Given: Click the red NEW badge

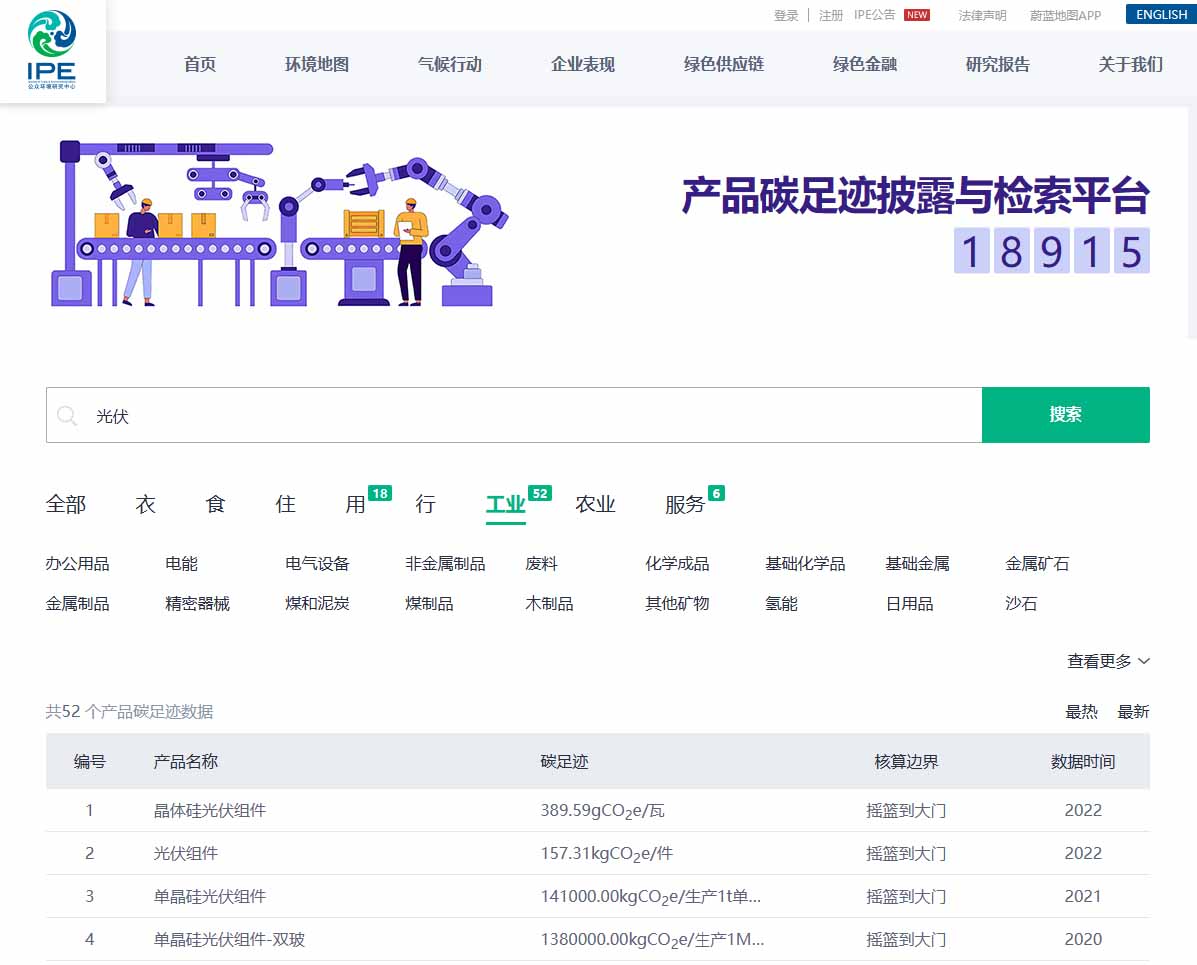Looking at the screenshot, I should (916, 15).
